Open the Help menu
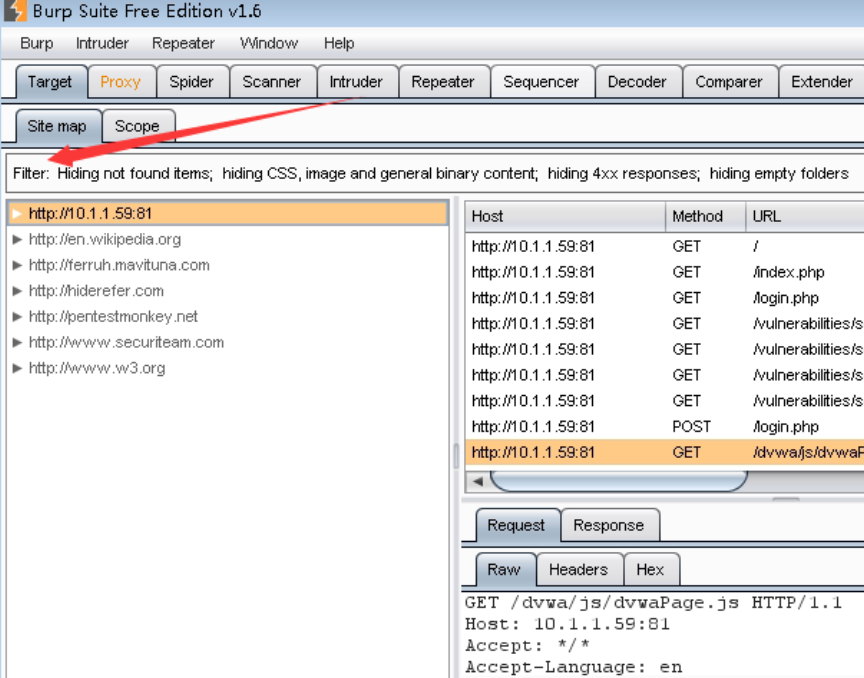 339,43
